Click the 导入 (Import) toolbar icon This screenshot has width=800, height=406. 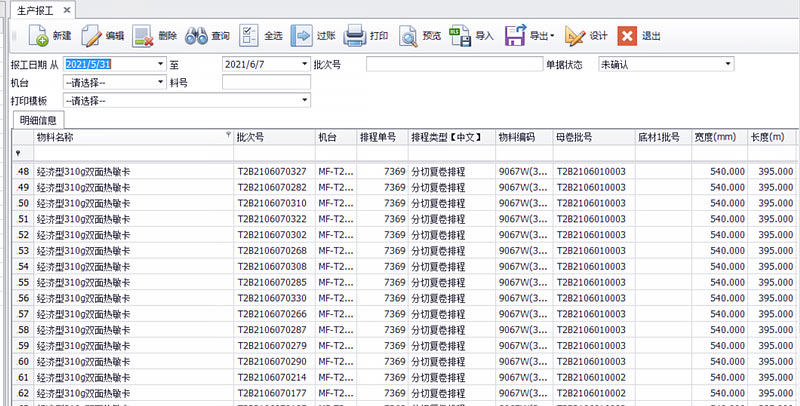point(461,36)
